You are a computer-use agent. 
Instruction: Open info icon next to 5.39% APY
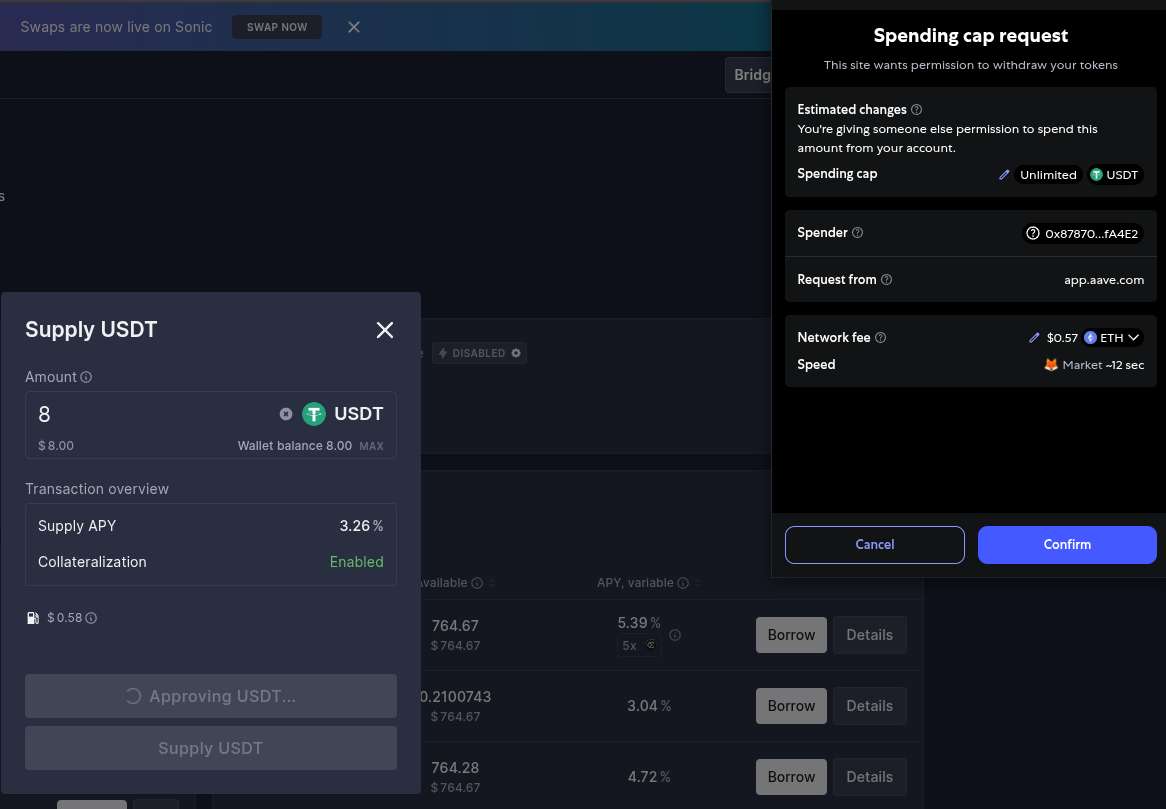675,635
